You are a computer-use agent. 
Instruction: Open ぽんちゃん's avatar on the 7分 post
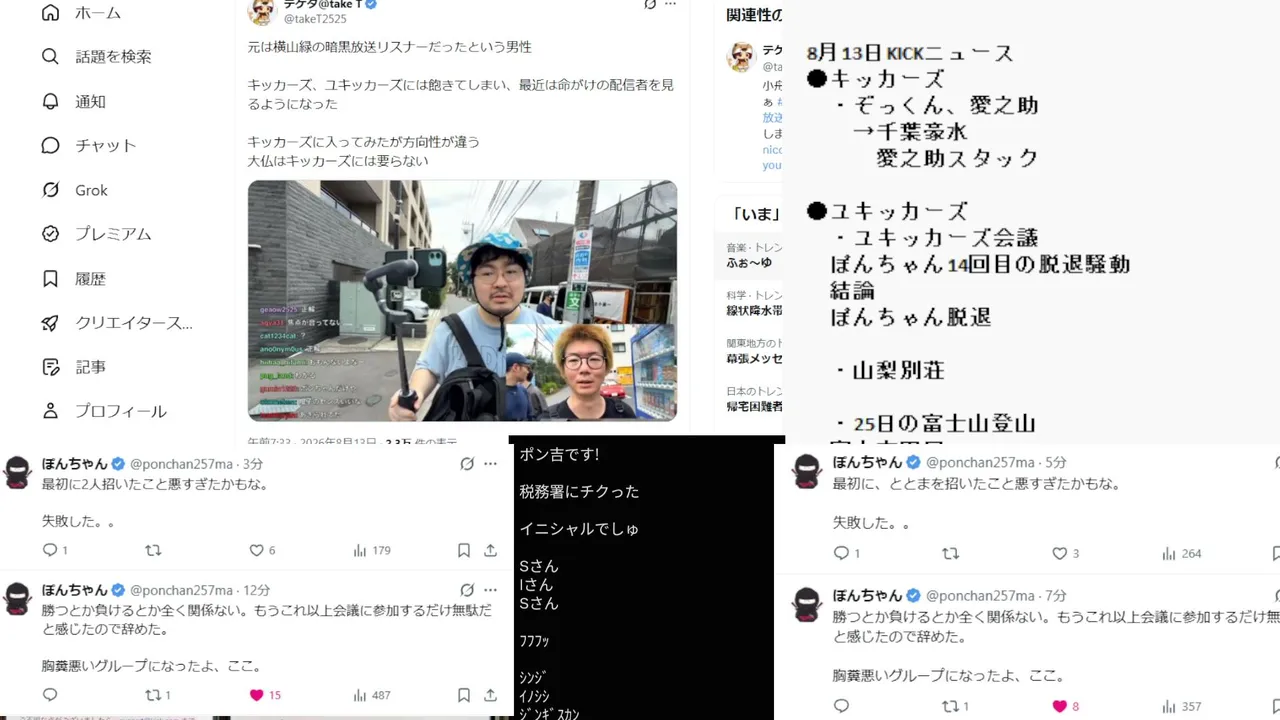pyautogui.click(x=808, y=603)
